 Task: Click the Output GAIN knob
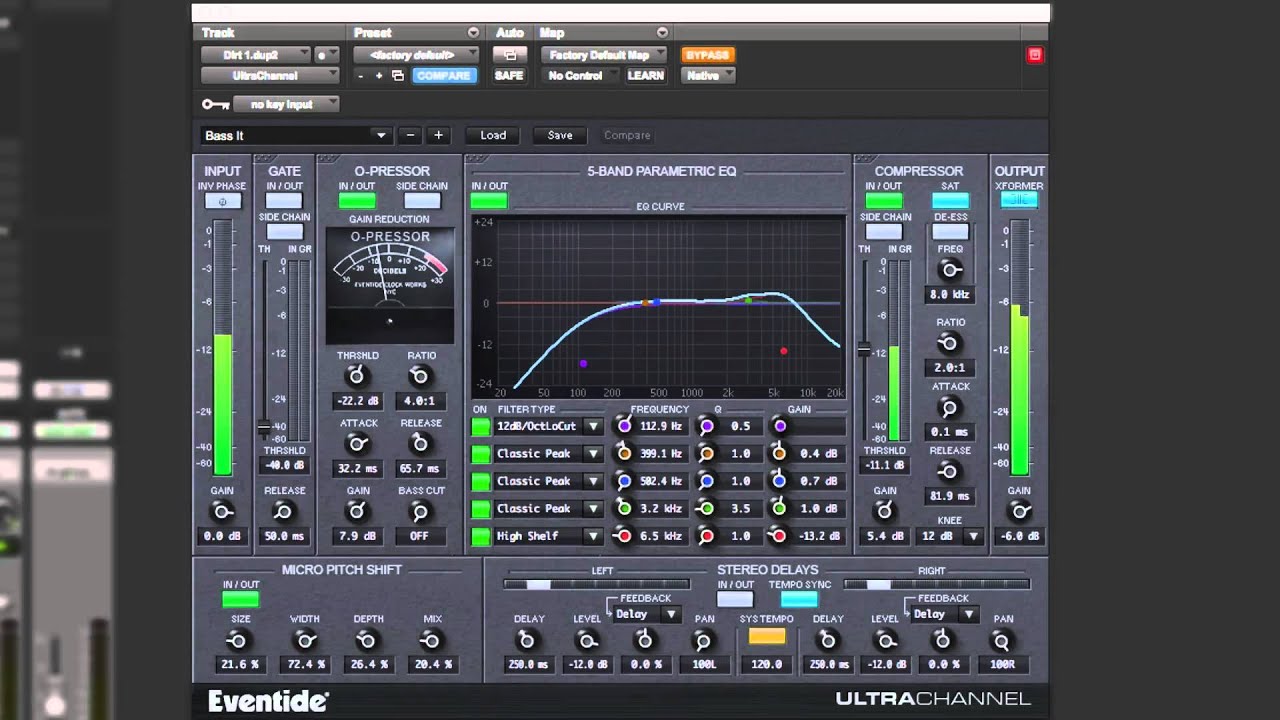pos(1019,511)
